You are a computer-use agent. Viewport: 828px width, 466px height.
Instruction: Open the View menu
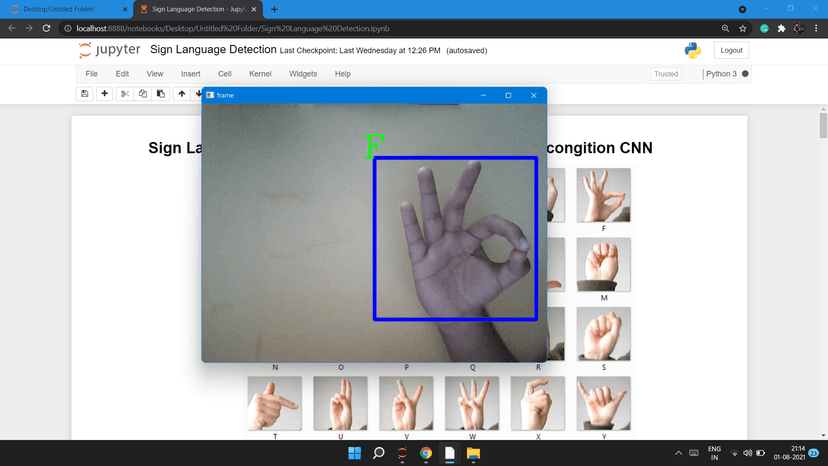155,74
